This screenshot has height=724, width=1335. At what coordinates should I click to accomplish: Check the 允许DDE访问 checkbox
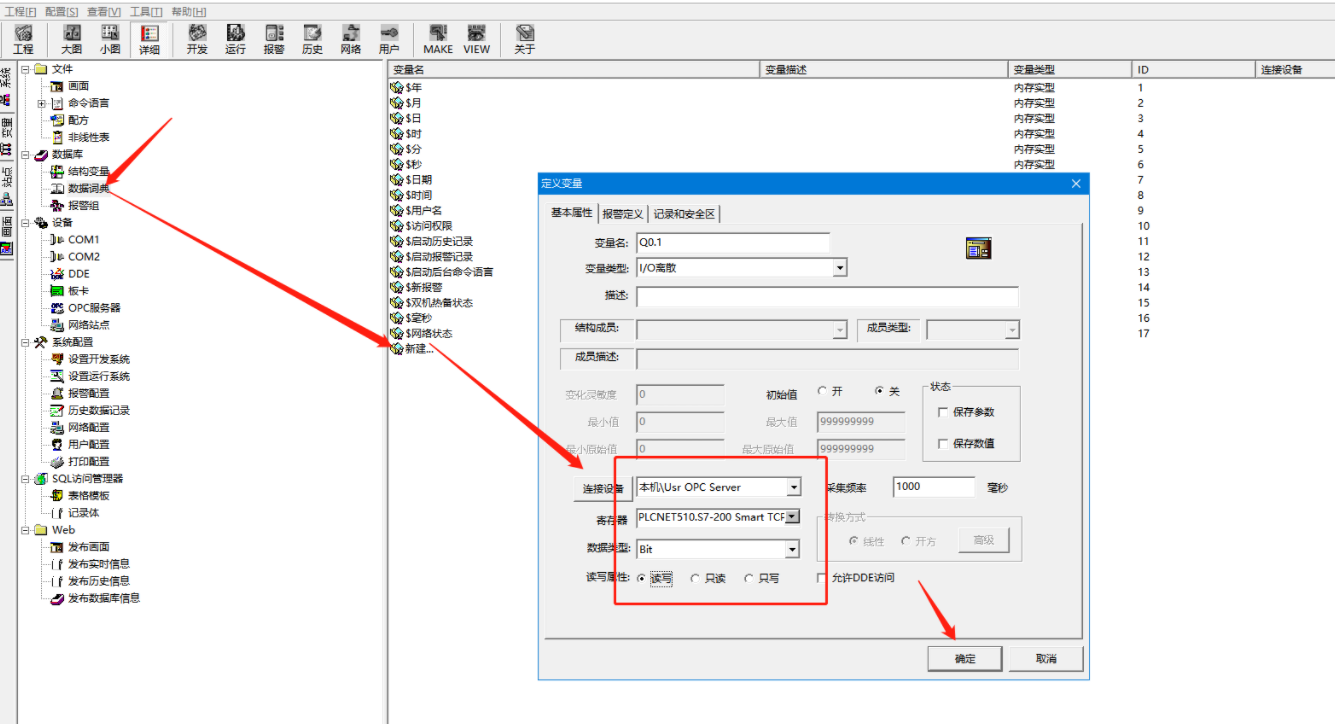coord(823,578)
